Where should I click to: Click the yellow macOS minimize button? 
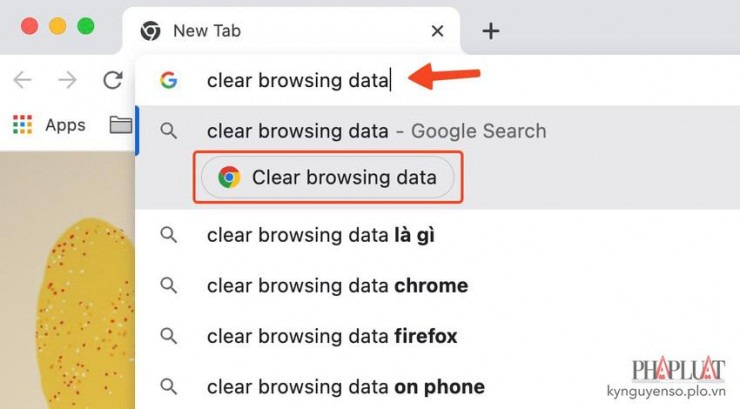[58, 27]
